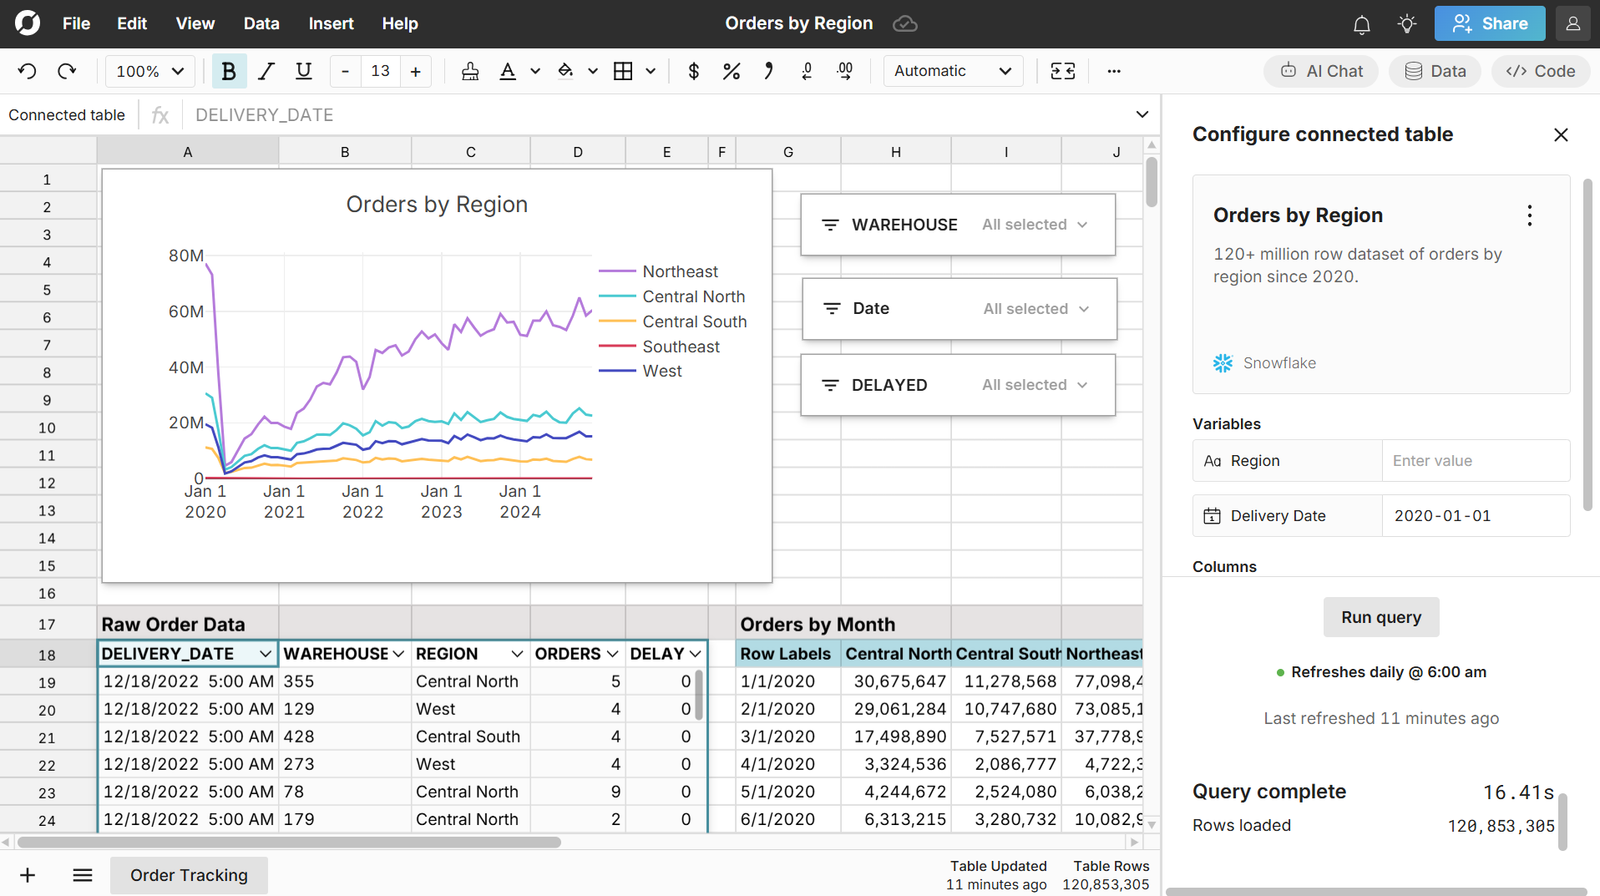Toggle the lightbulb theme icon
The height and width of the screenshot is (896, 1600).
[x=1407, y=24]
